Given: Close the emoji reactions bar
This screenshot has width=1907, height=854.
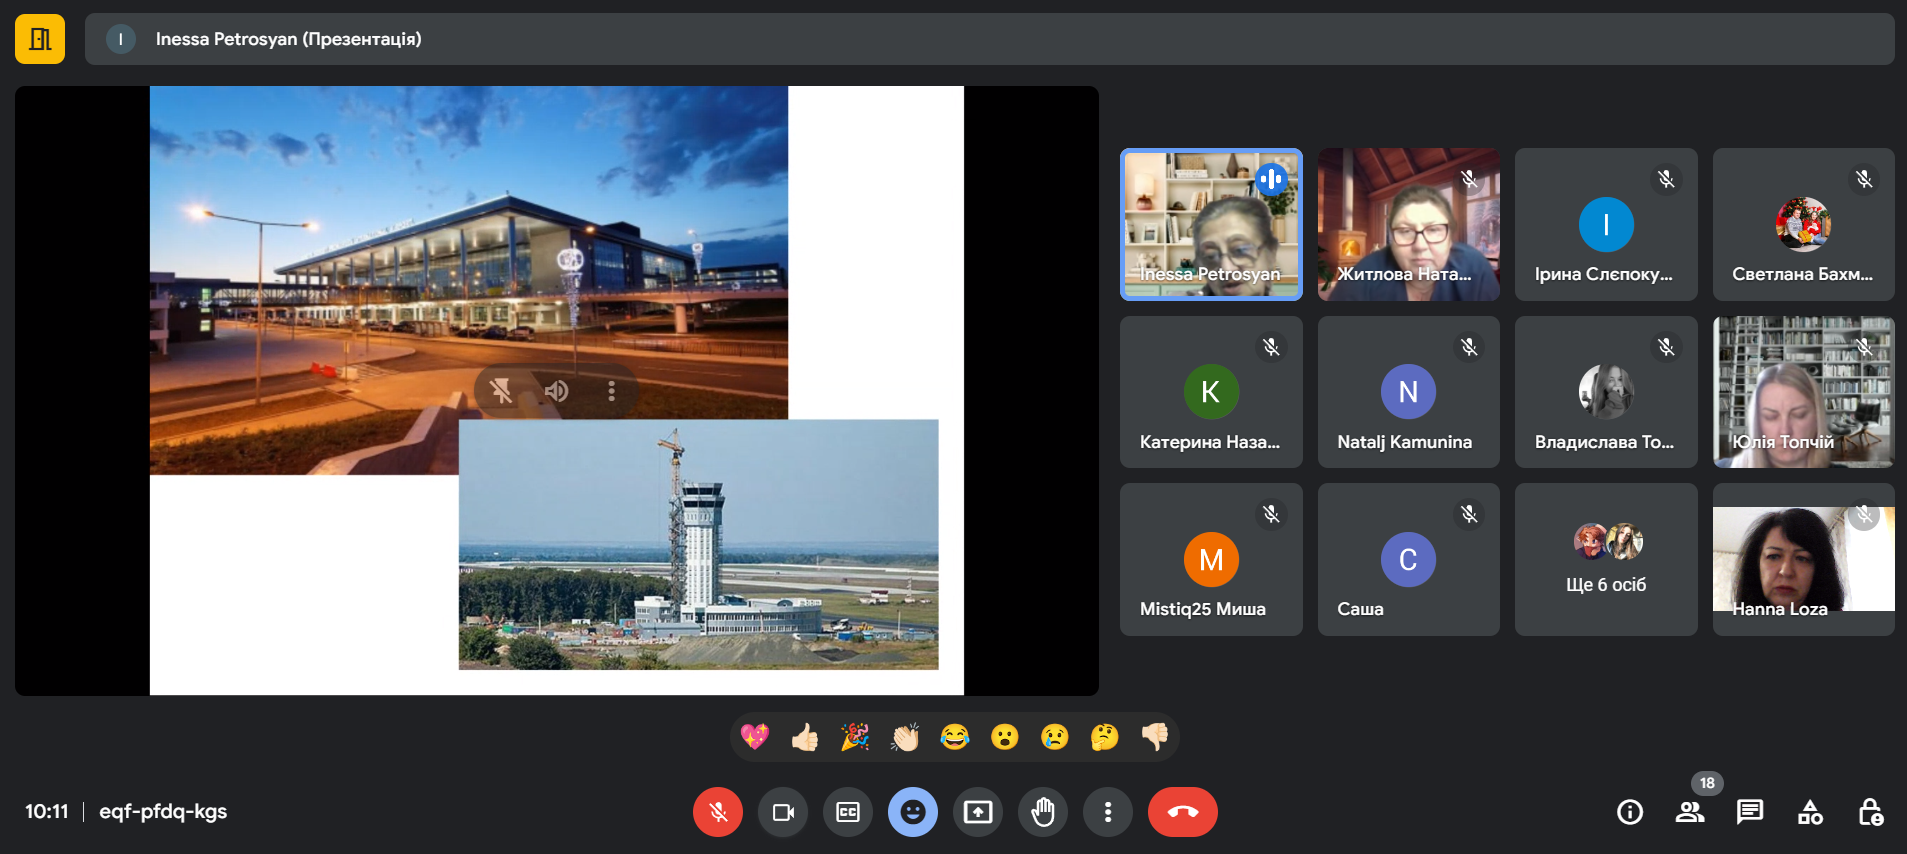Looking at the screenshot, I should point(912,812).
